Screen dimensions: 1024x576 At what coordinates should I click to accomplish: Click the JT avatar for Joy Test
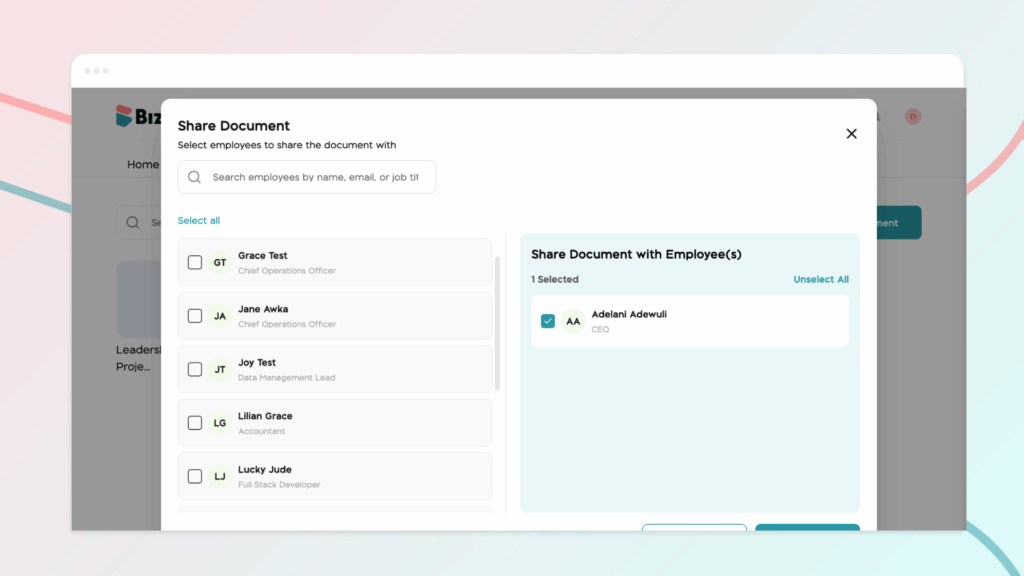tap(220, 370)
